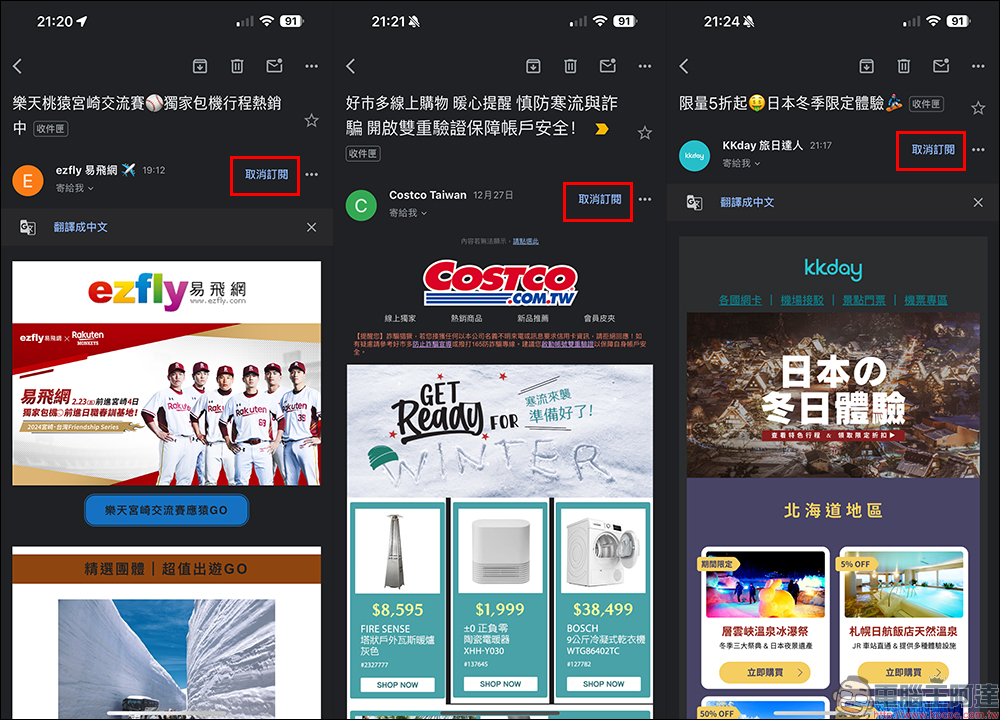Open the Costco.com.tw logo

tap(500, 283)
